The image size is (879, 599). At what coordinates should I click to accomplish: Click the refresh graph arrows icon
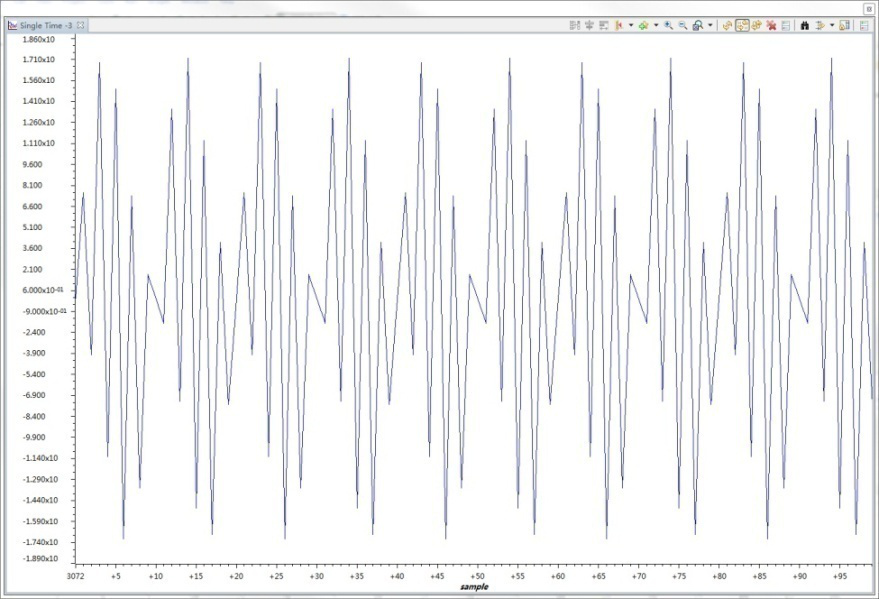point(727,25)
